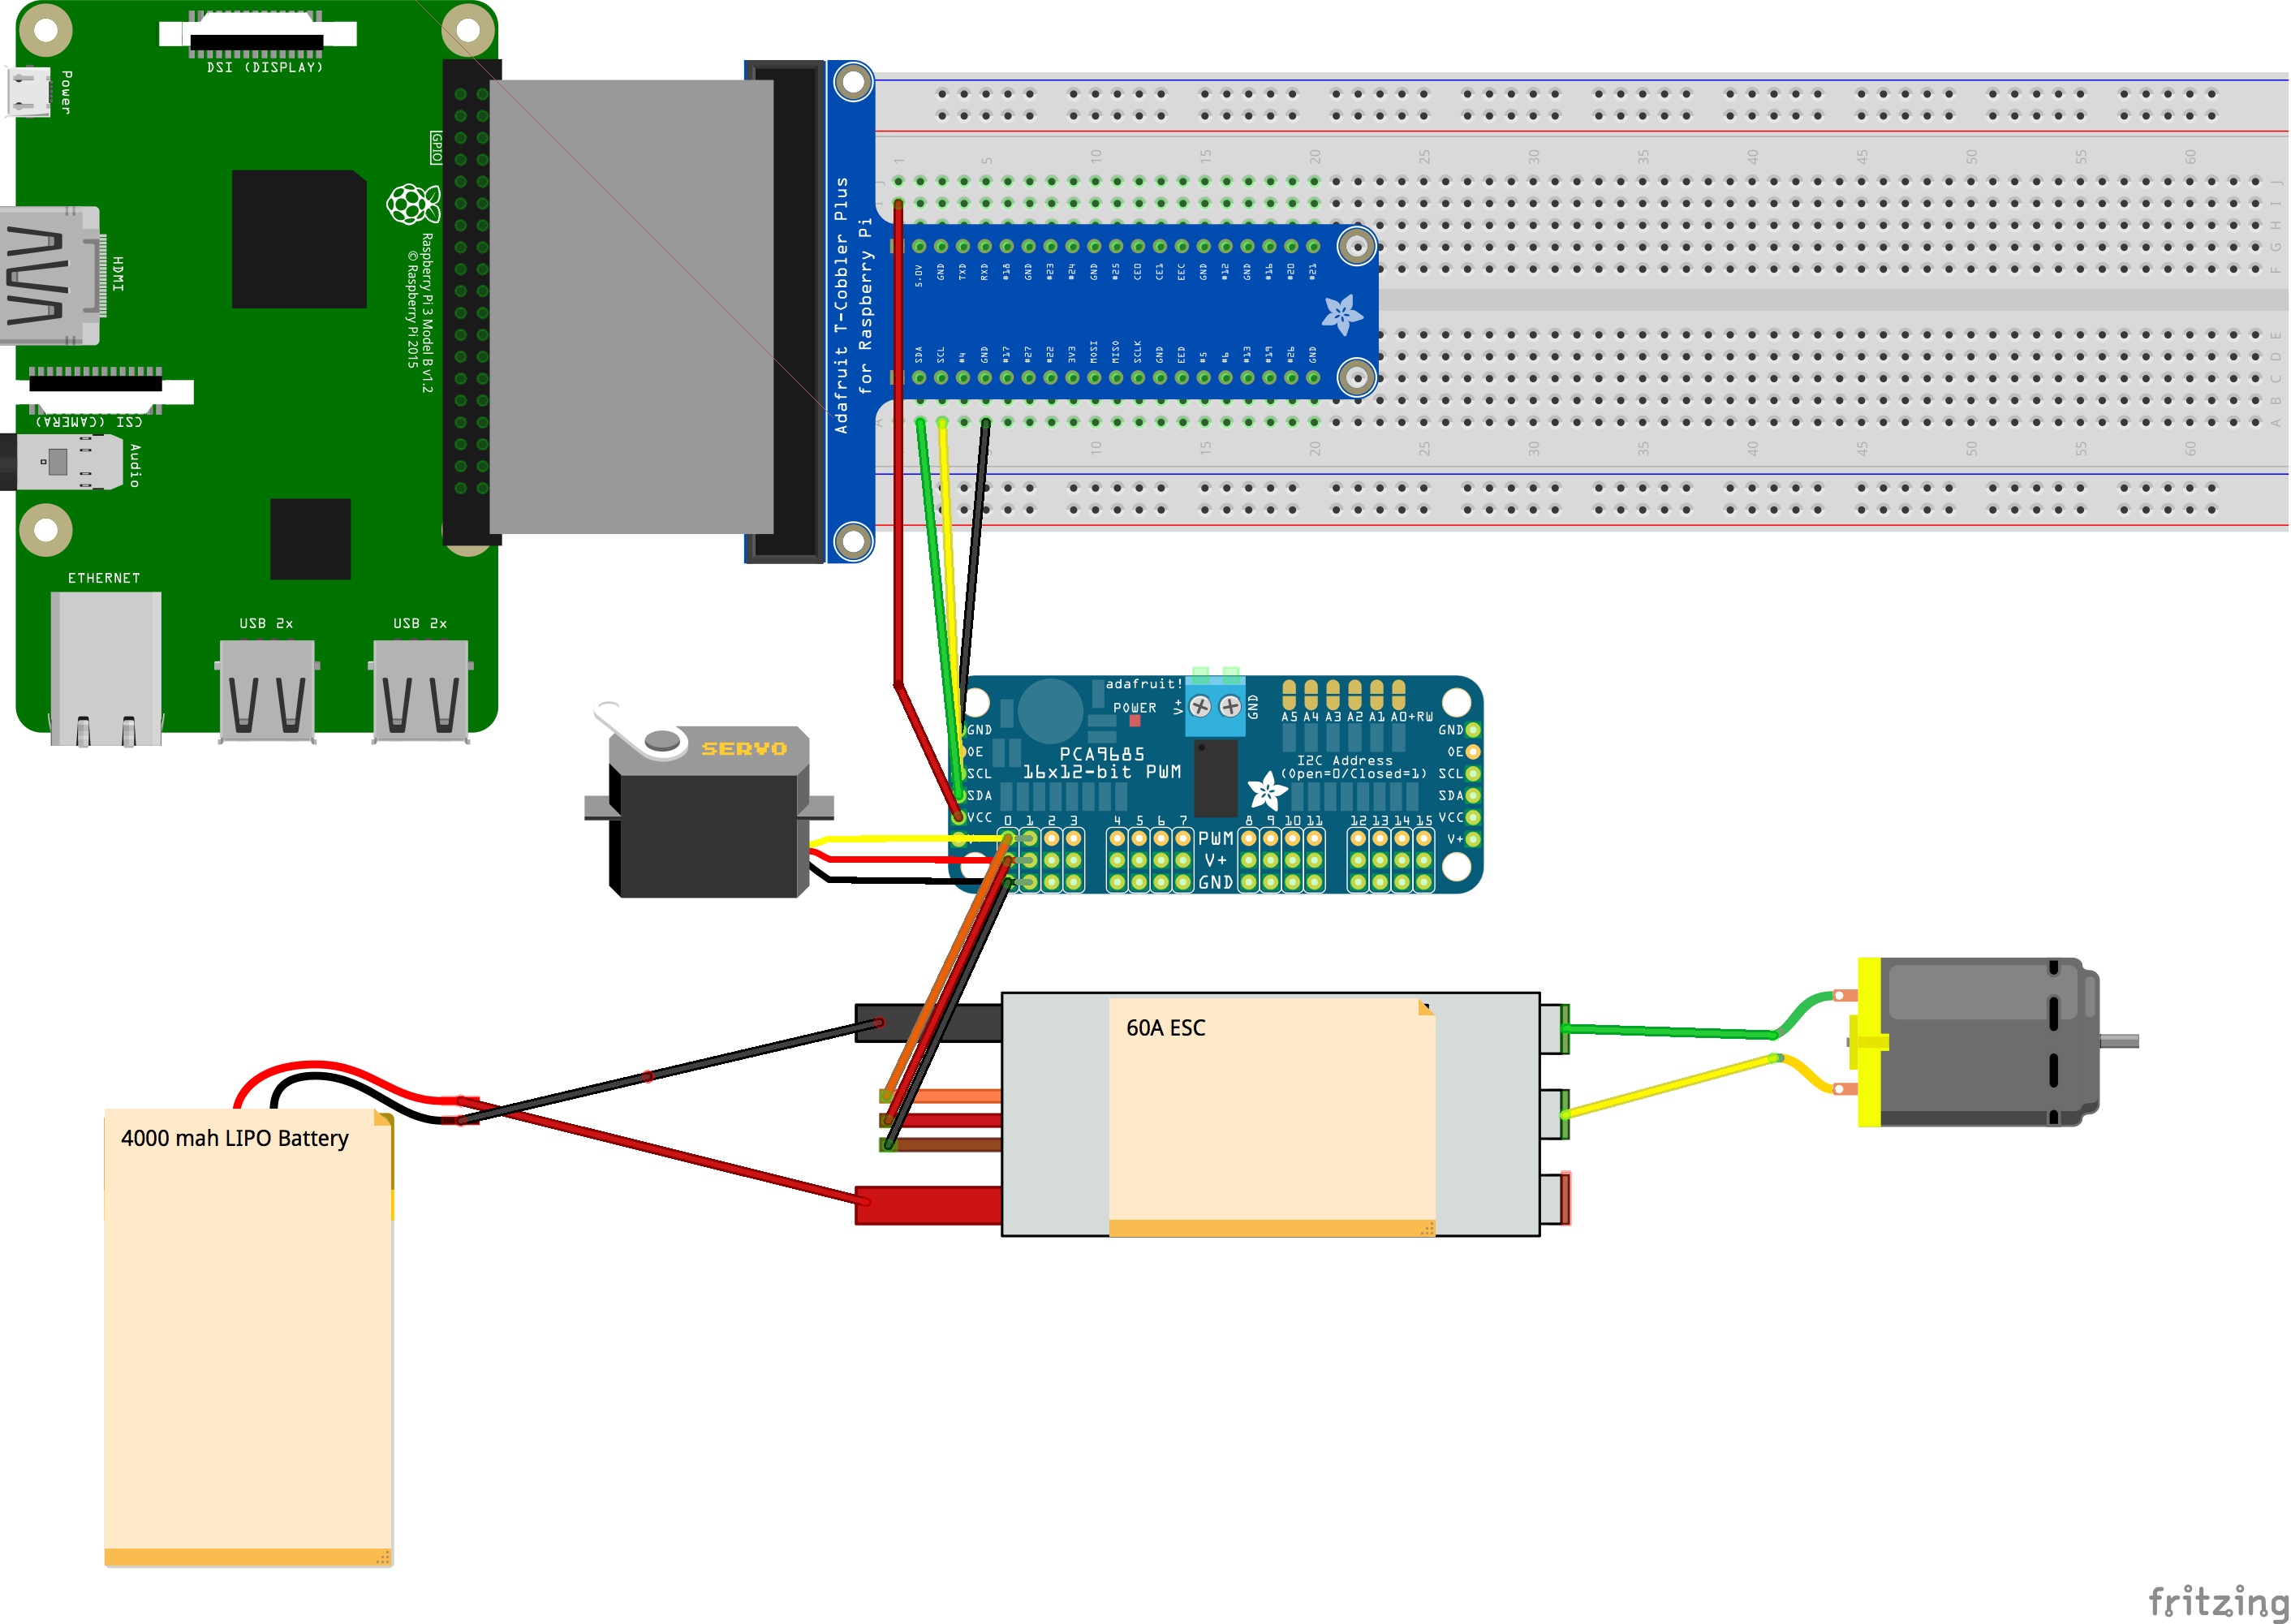
Task: Click the left USB 2x port
Action: [x=267, y=691]
